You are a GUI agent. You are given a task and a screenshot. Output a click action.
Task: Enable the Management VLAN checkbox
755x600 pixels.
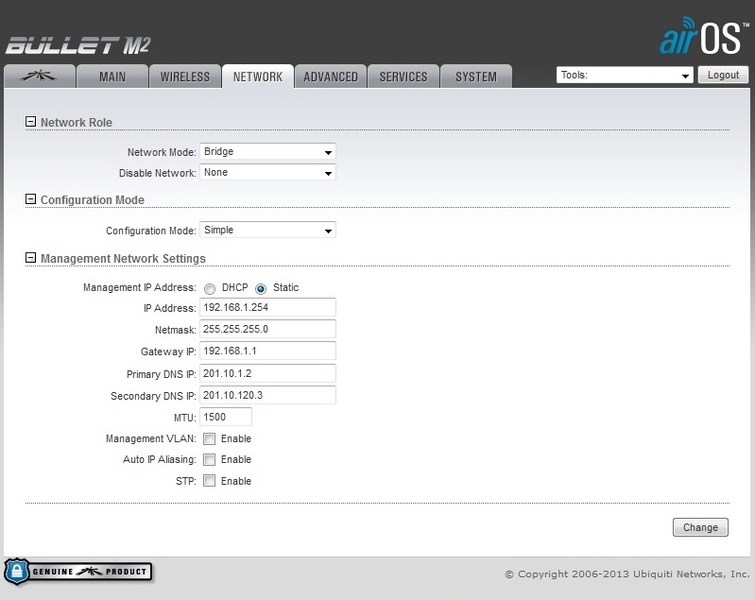209,439
